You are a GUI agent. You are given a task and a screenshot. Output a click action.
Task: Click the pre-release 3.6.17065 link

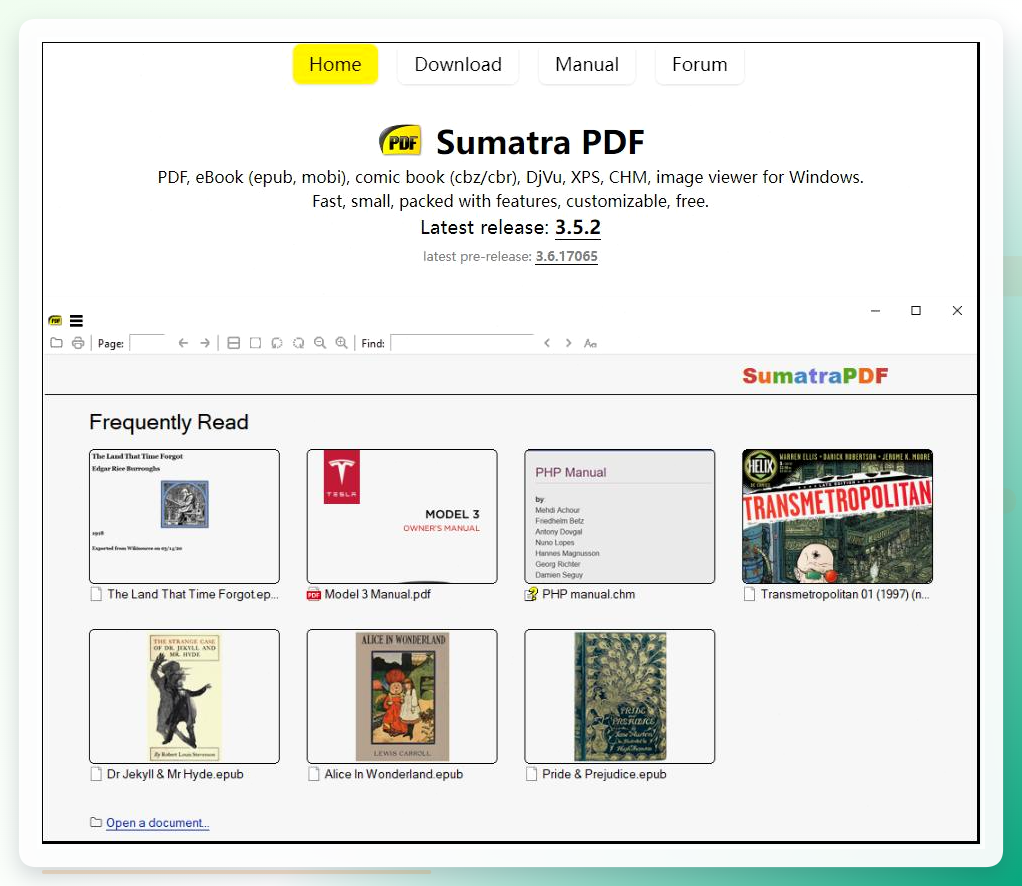pos(566,256)
